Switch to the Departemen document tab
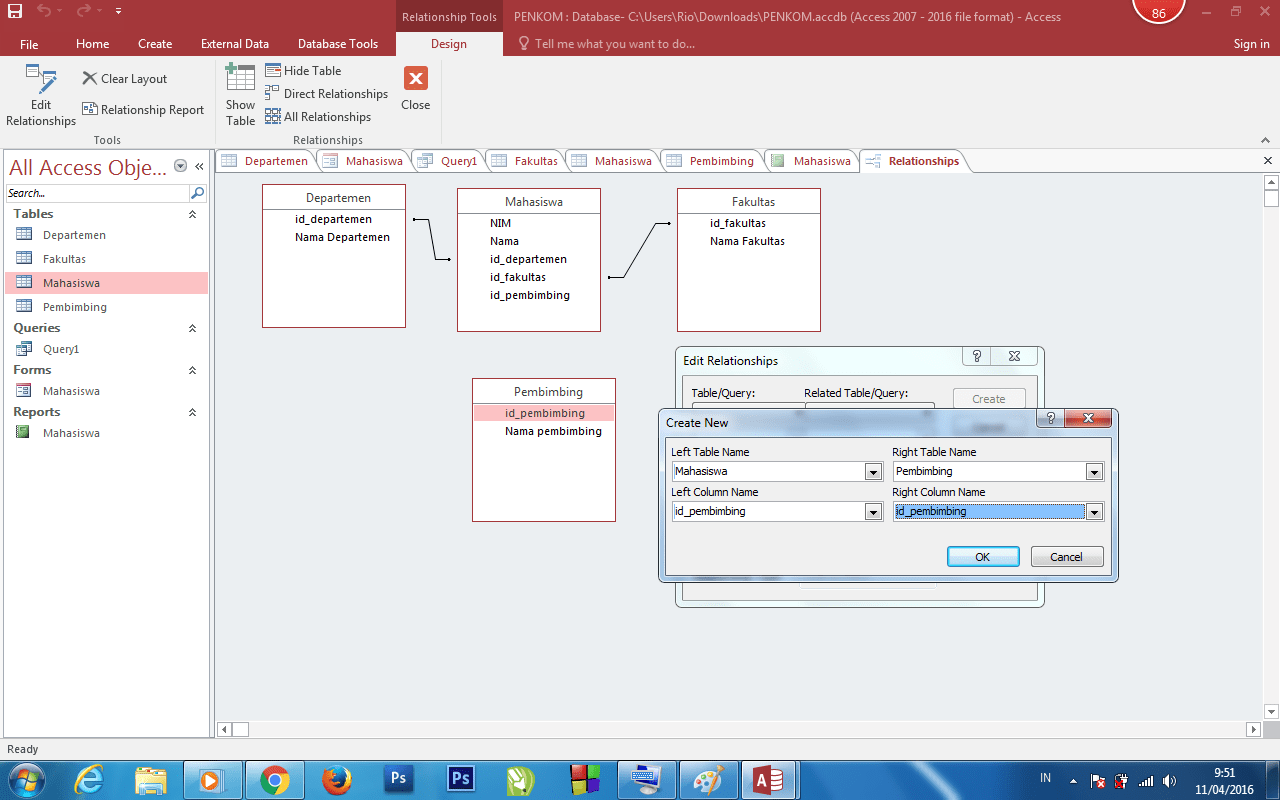 (267, 161)
